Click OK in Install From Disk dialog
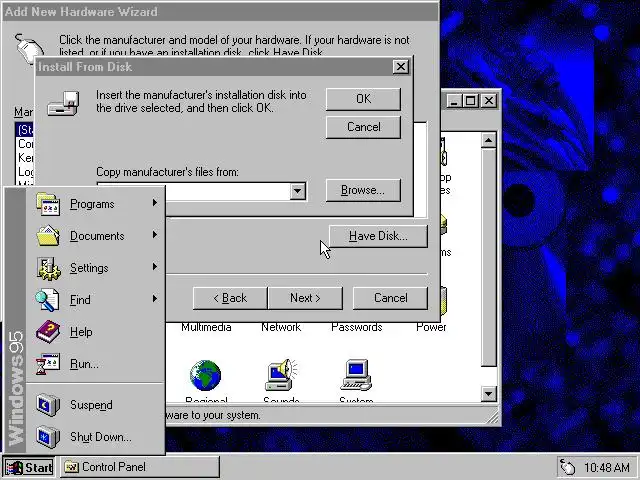 coord(363,99)
